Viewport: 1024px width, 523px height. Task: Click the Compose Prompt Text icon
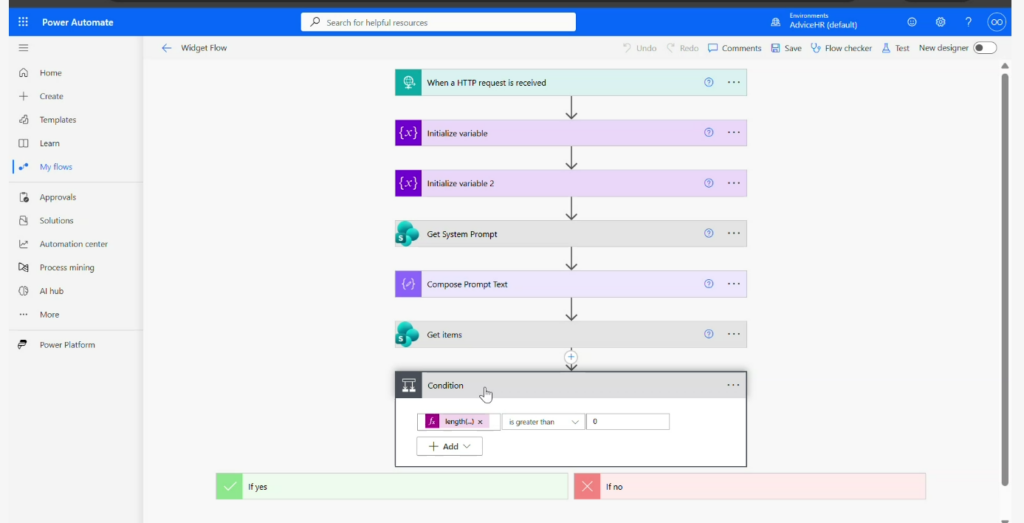tap(408, 284)
